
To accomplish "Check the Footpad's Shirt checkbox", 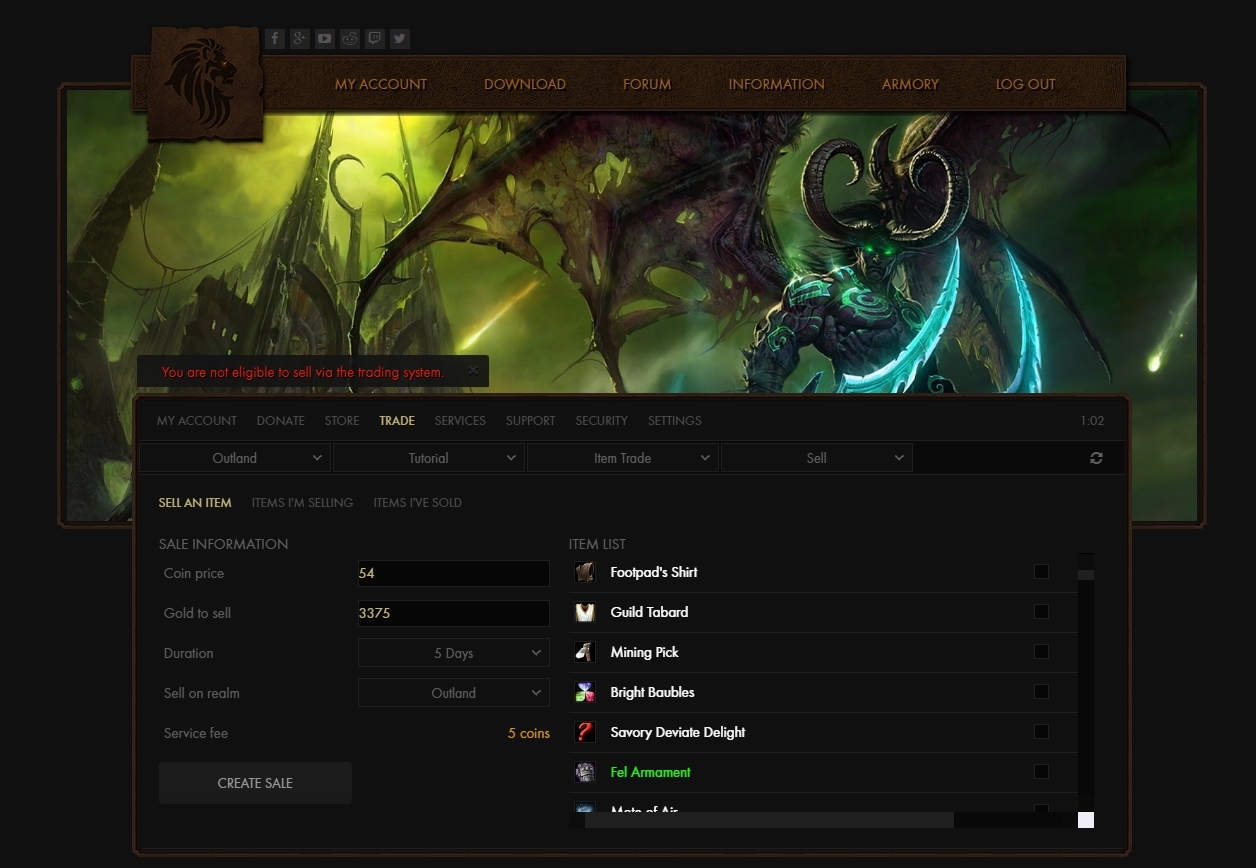I will 1041,572.
